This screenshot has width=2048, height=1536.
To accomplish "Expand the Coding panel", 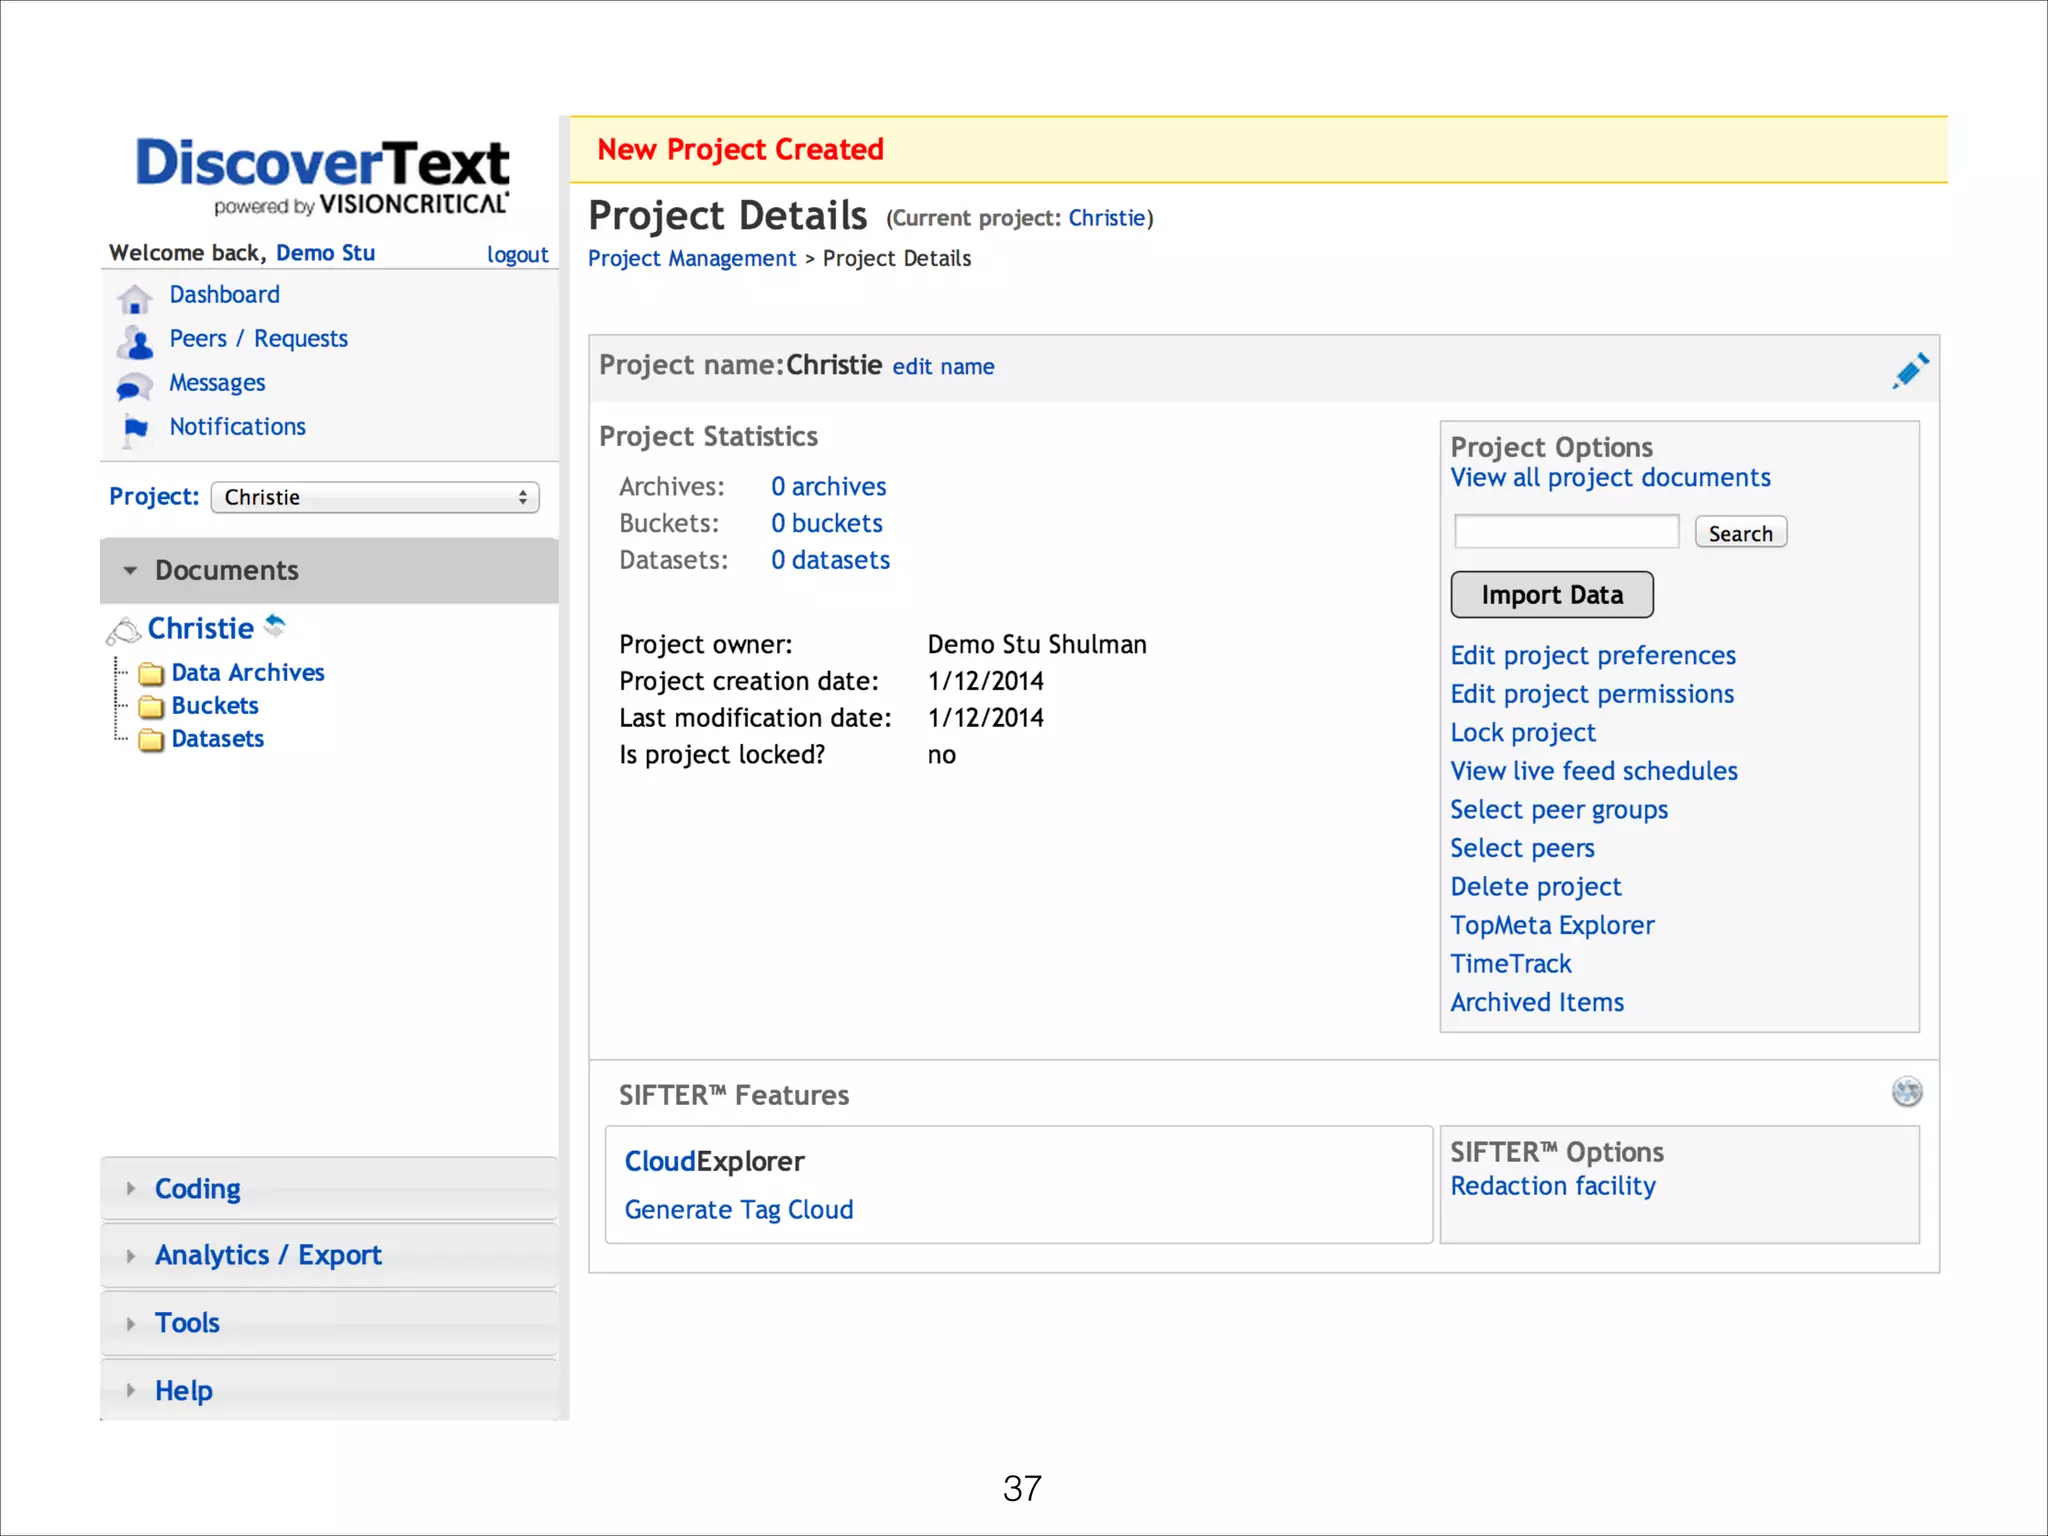I will coord(198,1189).
